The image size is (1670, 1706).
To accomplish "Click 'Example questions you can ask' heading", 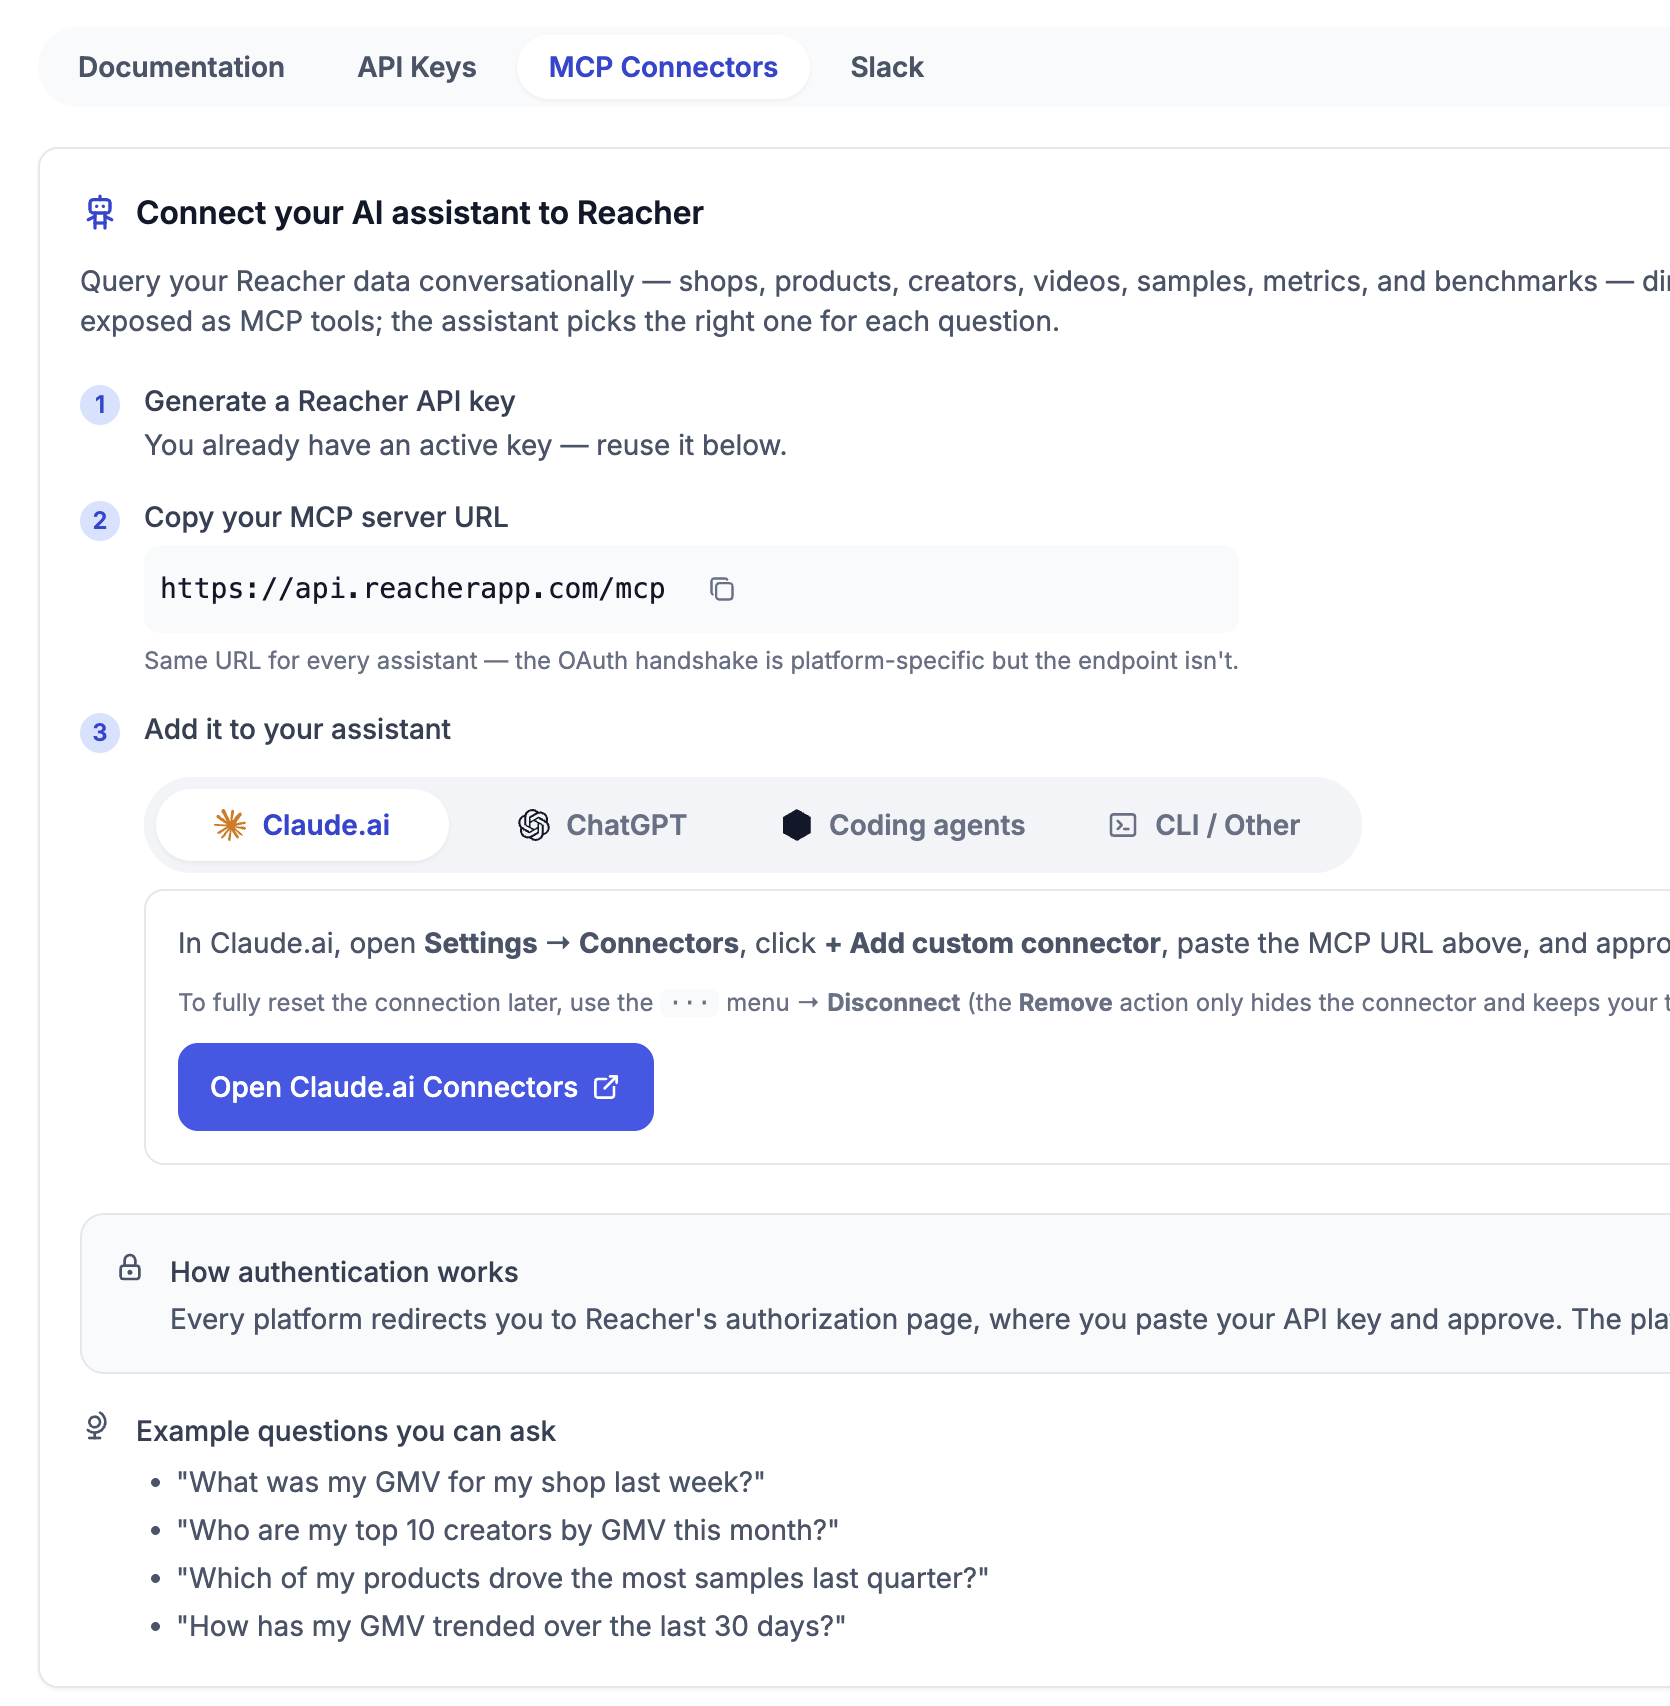I will click(x=346, y=1431).
